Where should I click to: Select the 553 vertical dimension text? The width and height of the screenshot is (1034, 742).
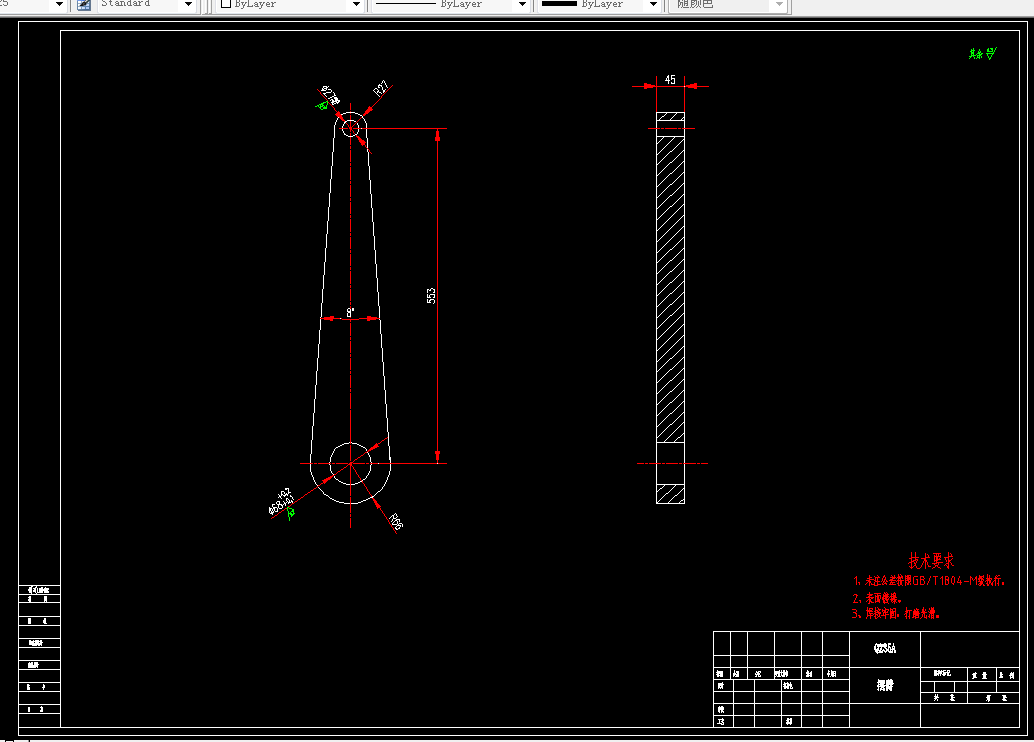(431, 295)
